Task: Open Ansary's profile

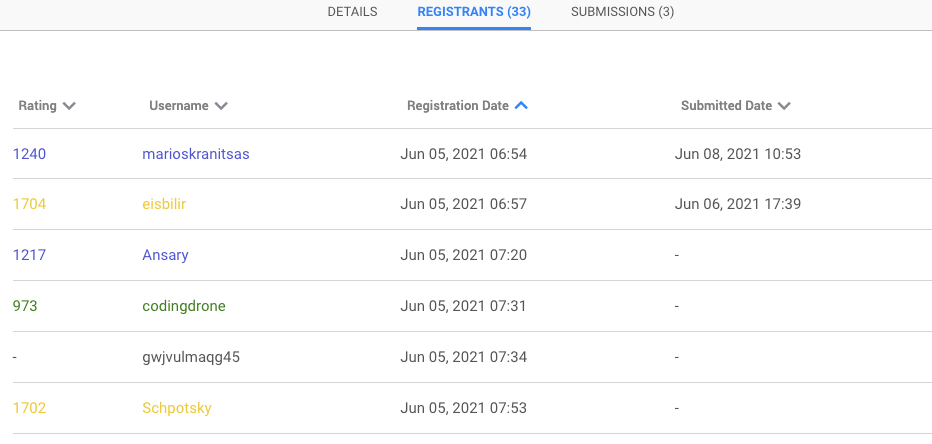Action: [x=166, y=255]
